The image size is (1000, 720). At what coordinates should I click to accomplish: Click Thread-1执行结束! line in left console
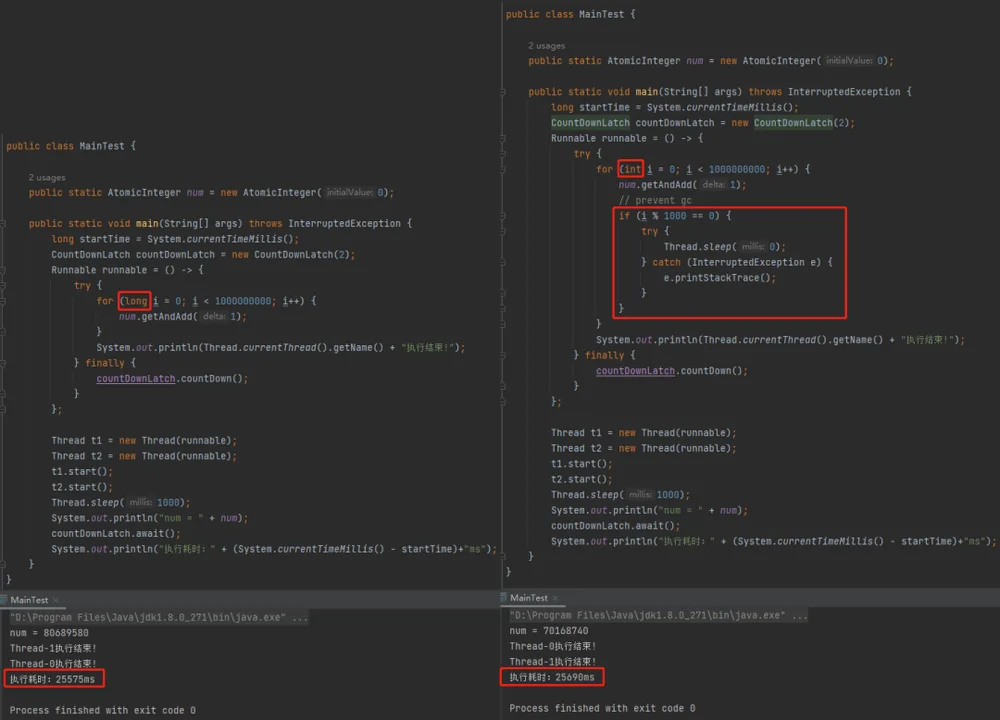point(53,649)
